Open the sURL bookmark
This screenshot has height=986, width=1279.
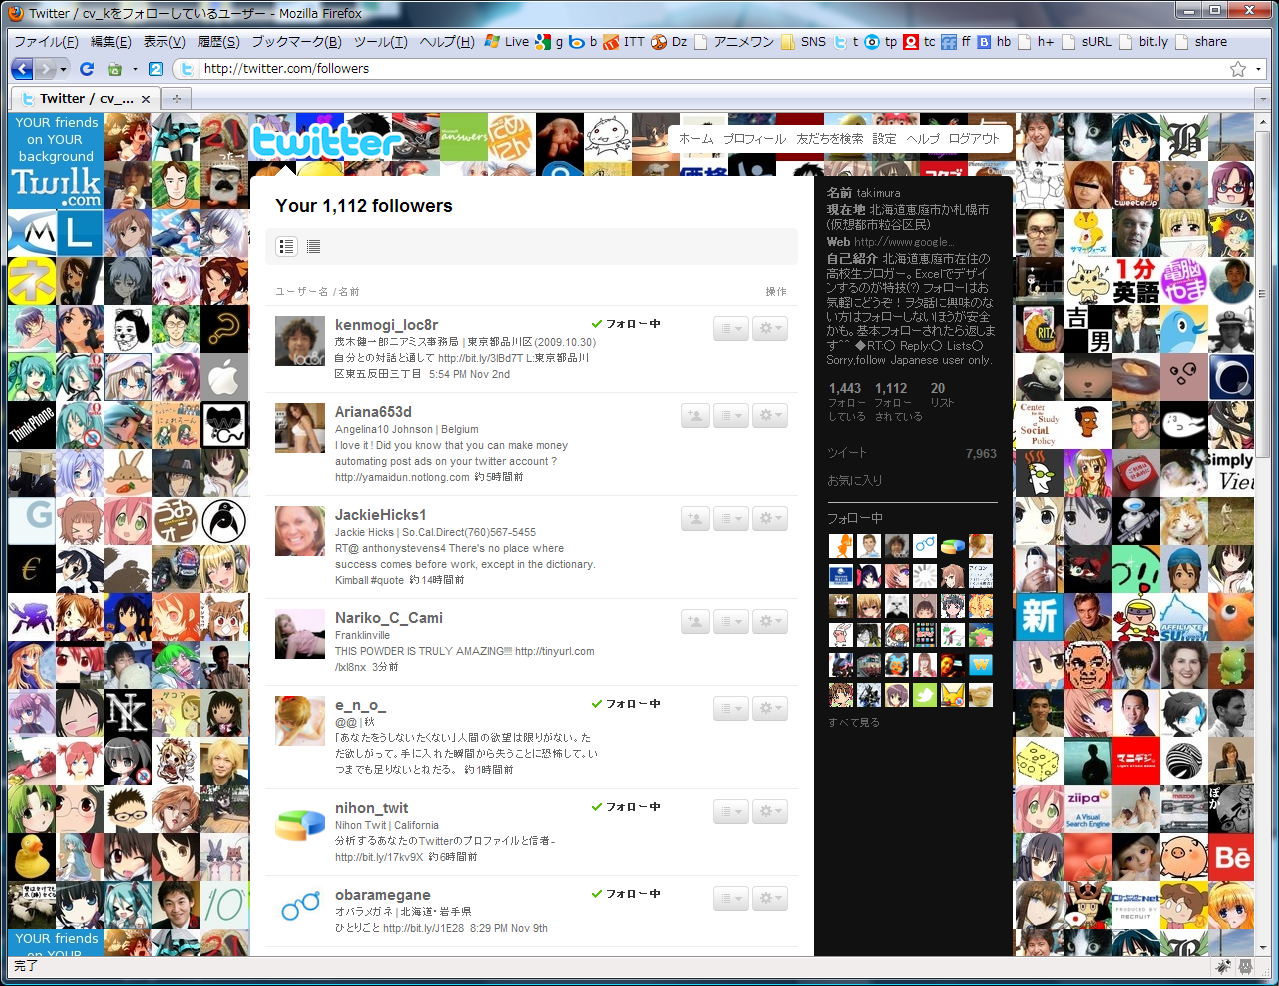click(x=1087, y=42)
